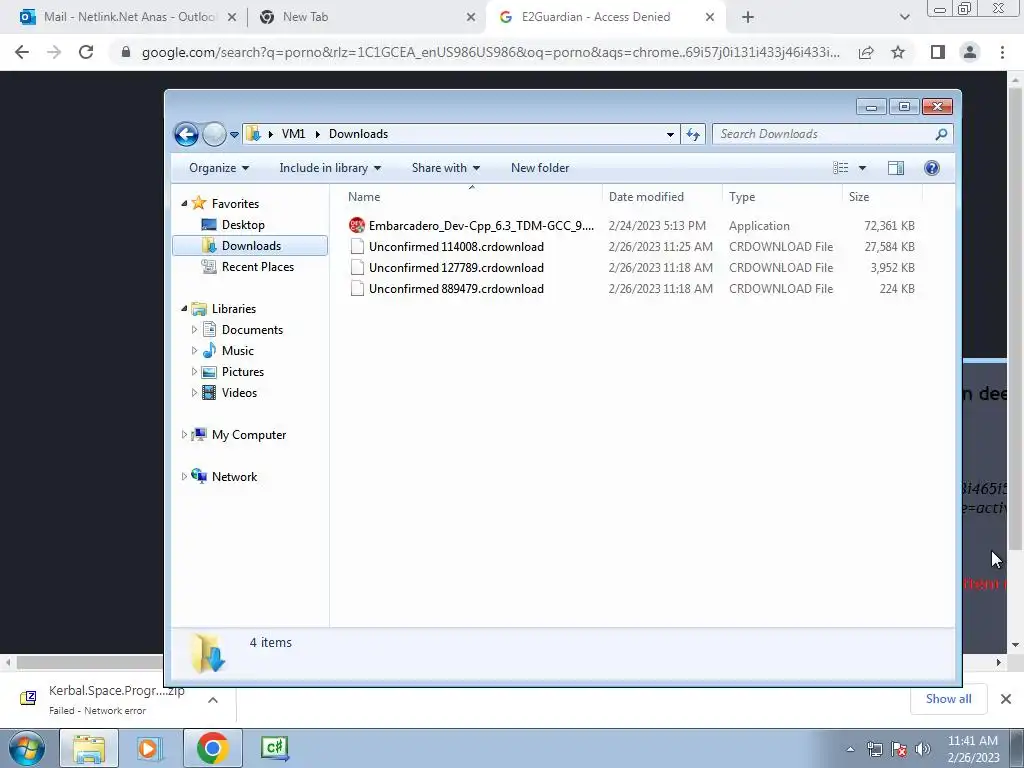Viewport: 1024px width, 768px height.
Task: Select Desktop in Favorites
Action: 242,225
